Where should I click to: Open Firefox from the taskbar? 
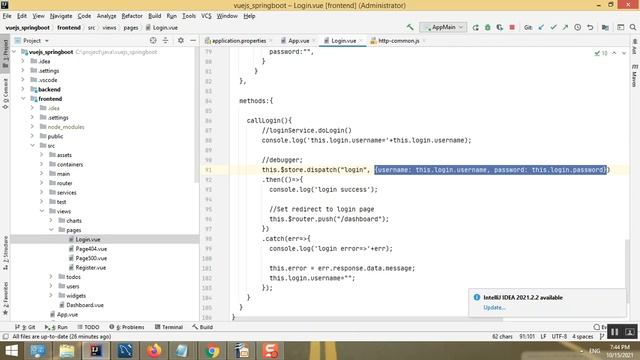pyautogui.click(x=154, y=351)
